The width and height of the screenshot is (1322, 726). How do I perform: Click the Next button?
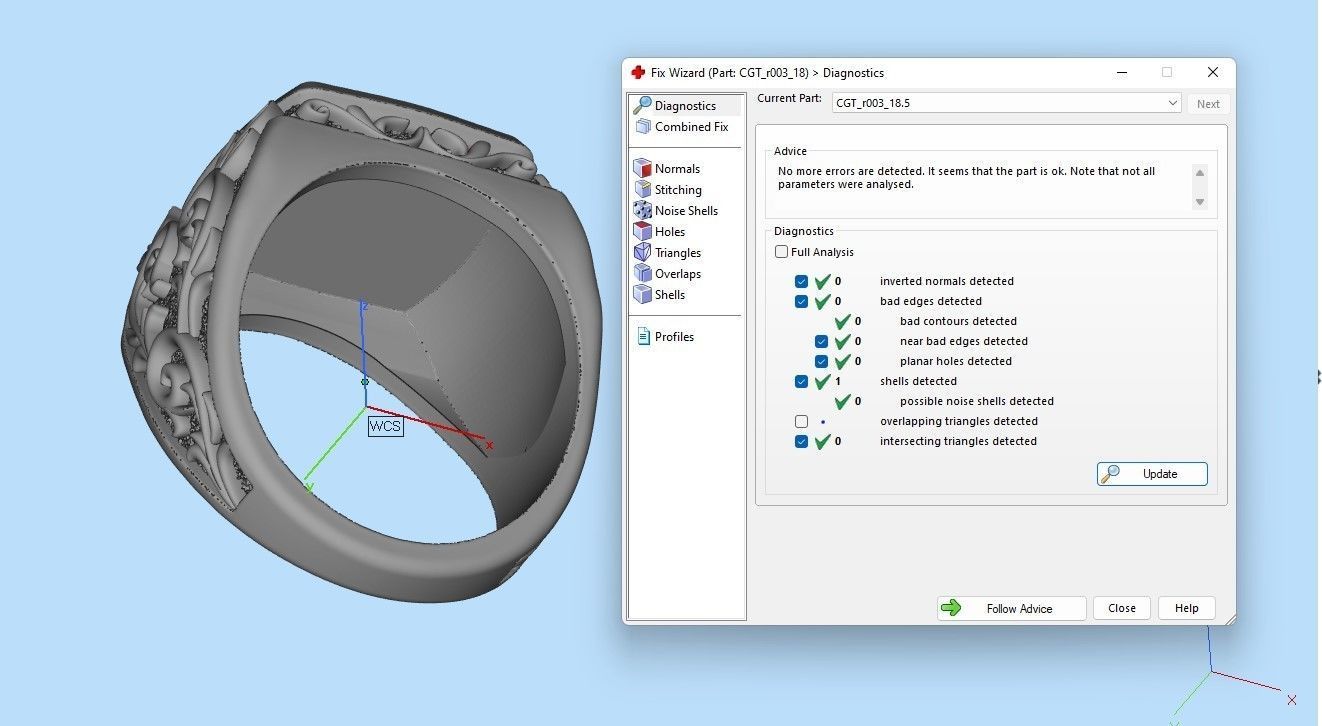1208,104
